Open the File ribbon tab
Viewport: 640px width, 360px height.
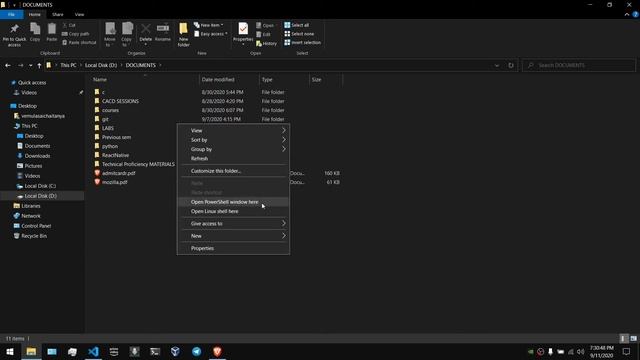click(11, 14)
